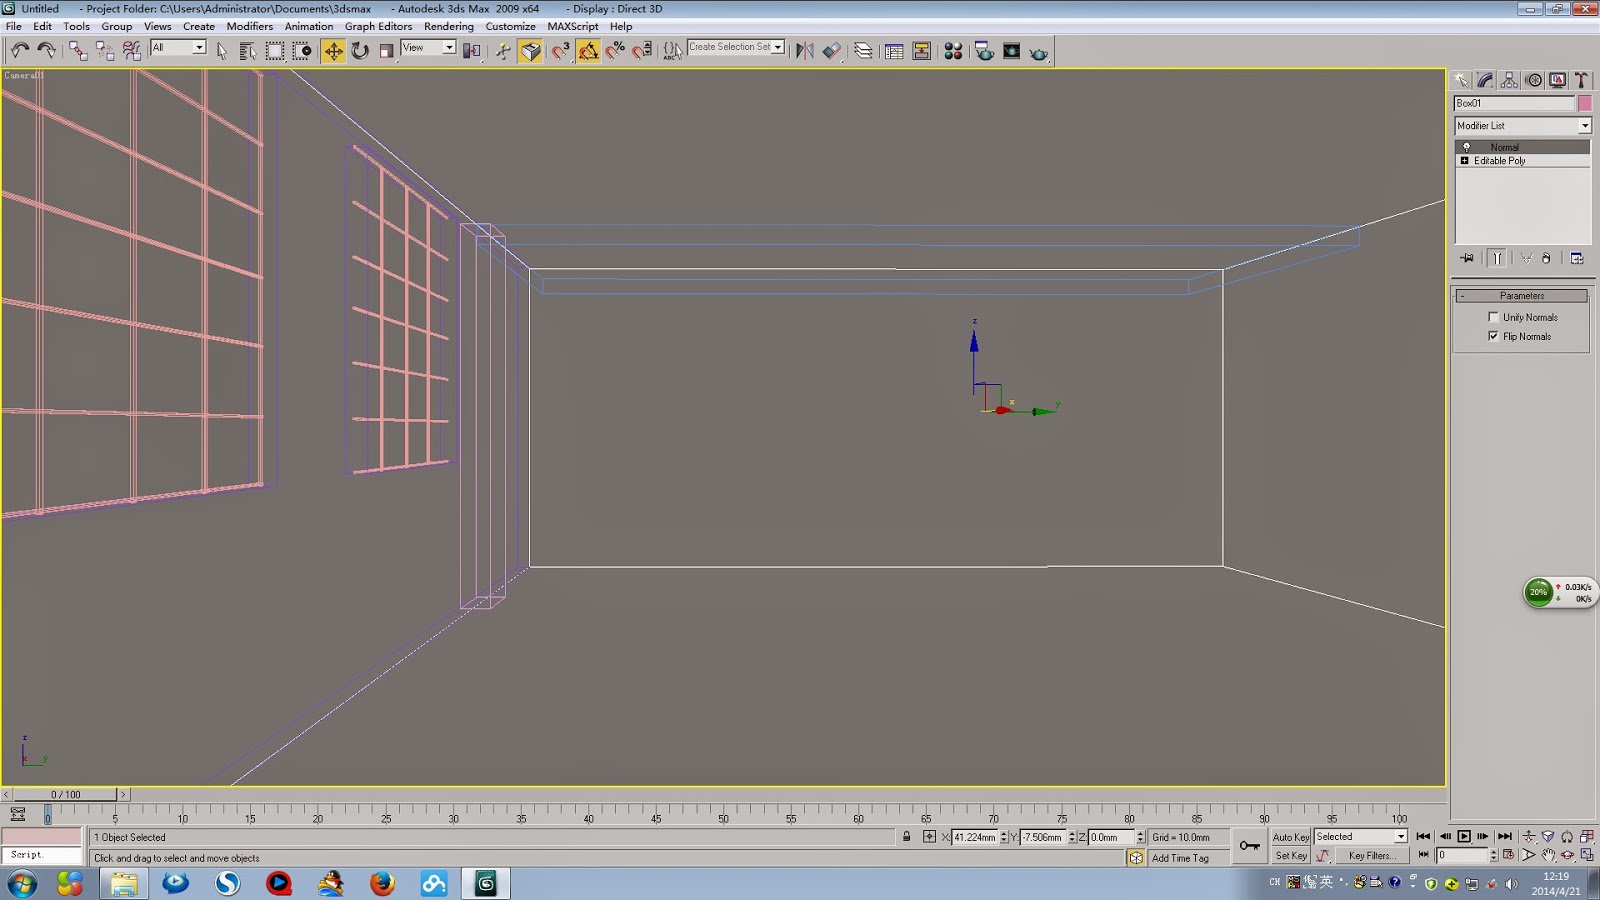Click the Box01 object name field
The width and height of the screenshot is (1600, 900).
tap(1514, 103)
